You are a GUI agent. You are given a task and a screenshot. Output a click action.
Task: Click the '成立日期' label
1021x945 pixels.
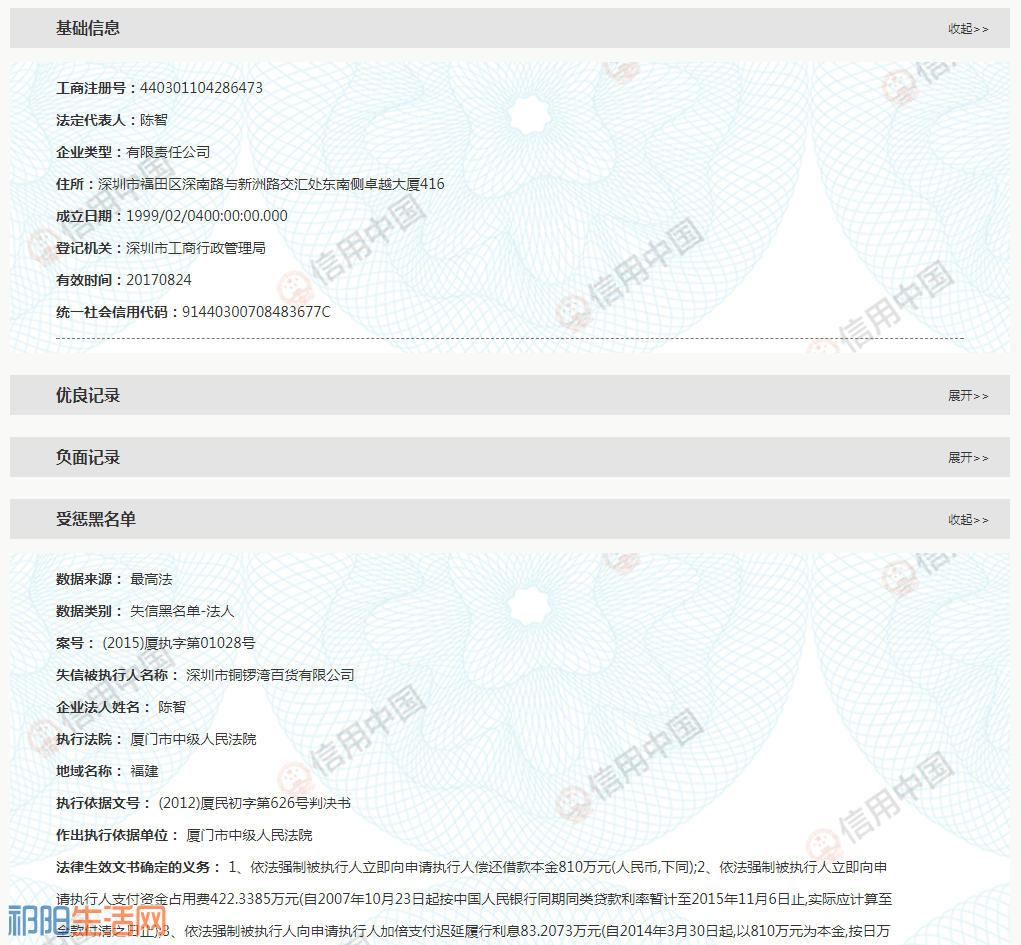click(x=84, y=216)
